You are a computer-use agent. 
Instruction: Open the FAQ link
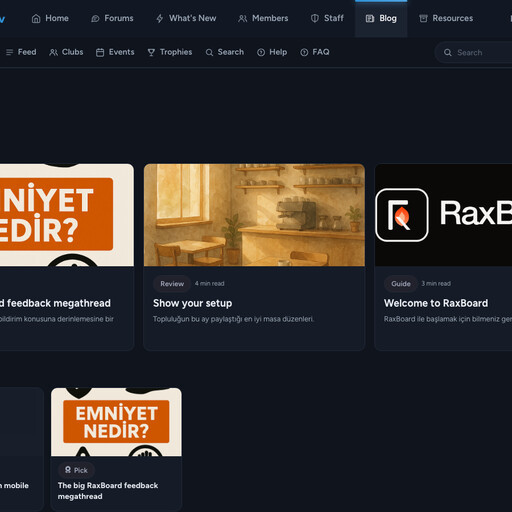pyautogui.click(x=315, y=52)
